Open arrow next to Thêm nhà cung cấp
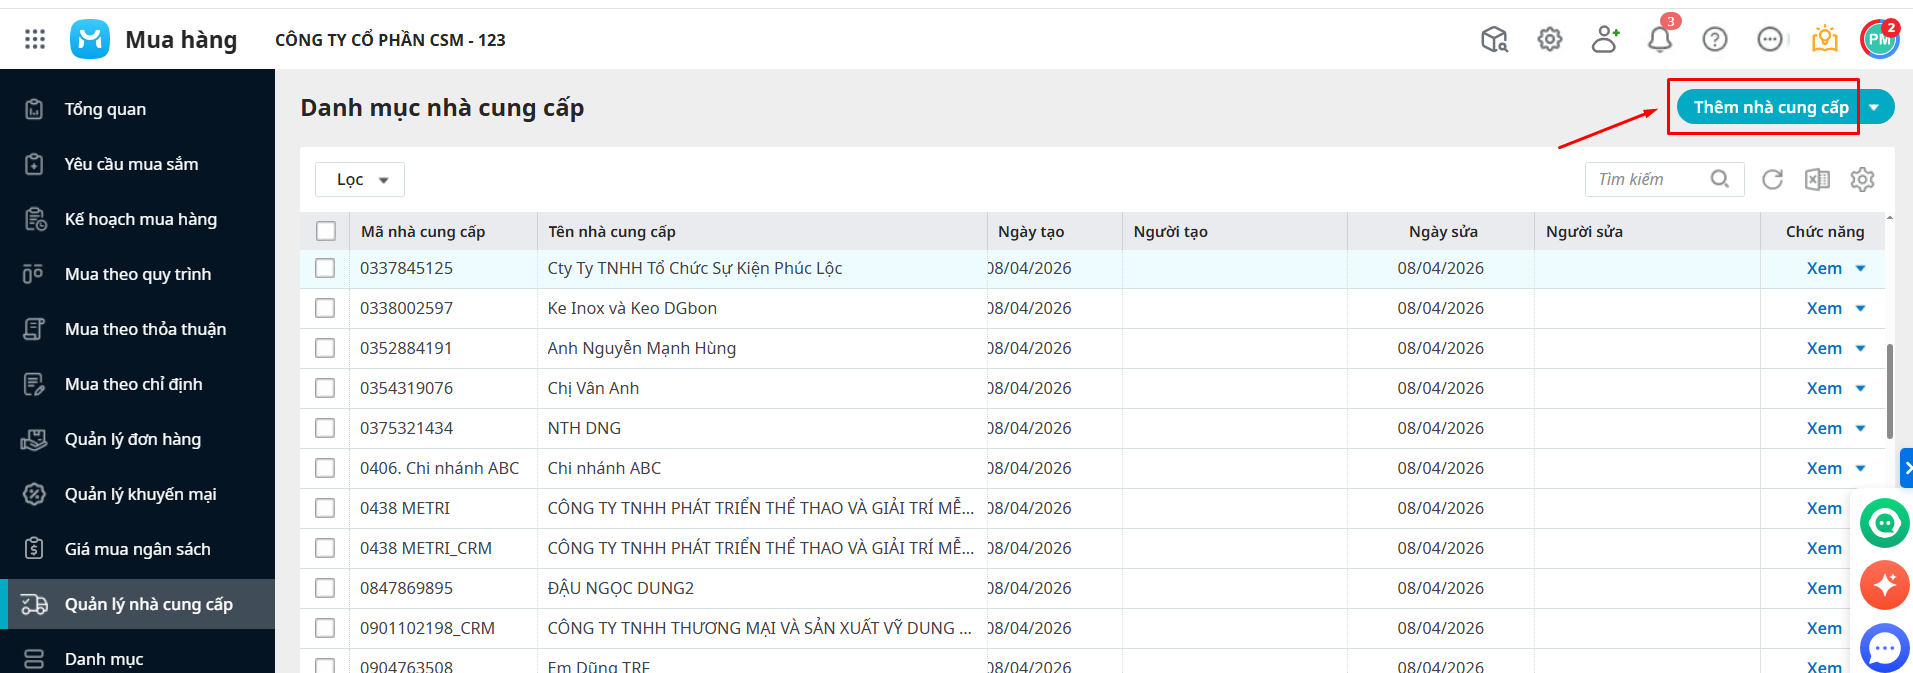The height and width of the screenshot is (673, 1913). coord(1874,107)
